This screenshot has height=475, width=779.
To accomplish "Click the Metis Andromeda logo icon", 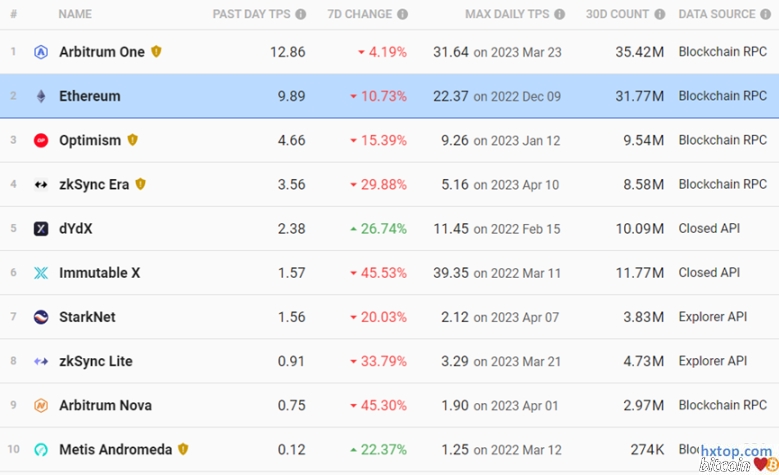I will (x=41, y=450).
